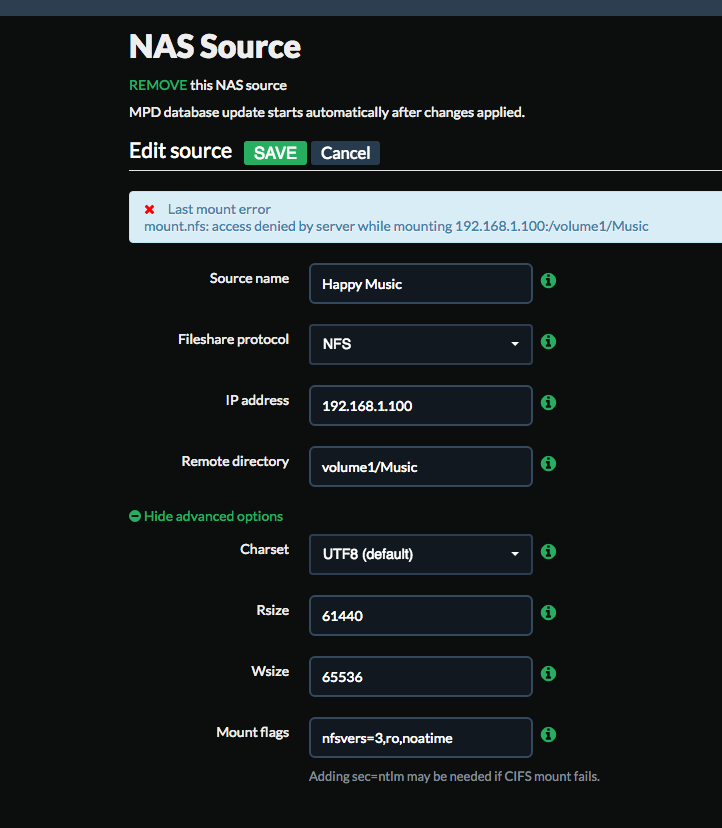Click the Edit source heading
The width and height of the screenshot is (722, 828).
181,151
